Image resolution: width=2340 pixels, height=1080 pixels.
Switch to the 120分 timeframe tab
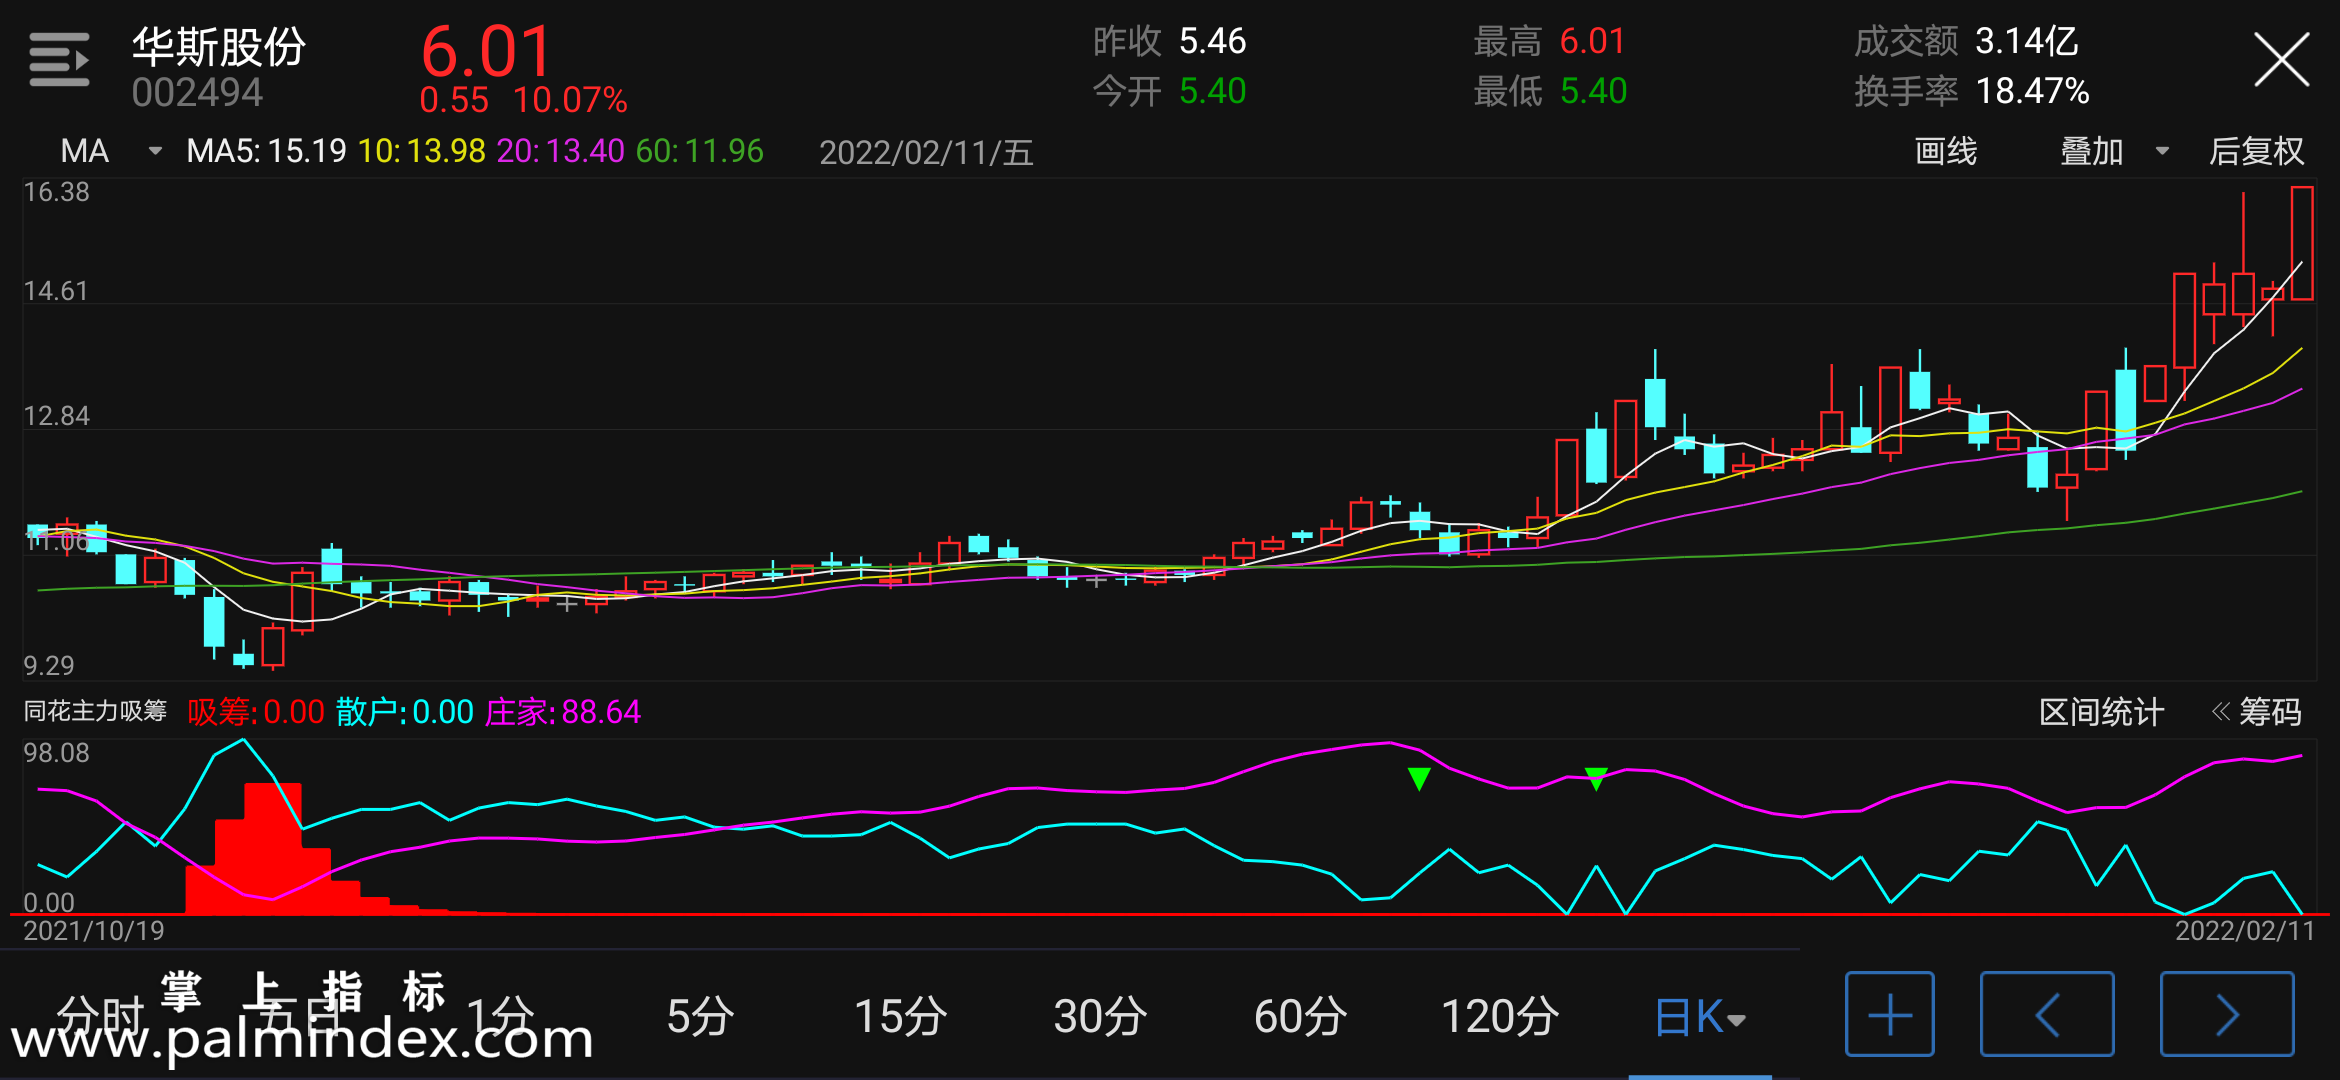pyautogui.click(x=1500, y=1016)
